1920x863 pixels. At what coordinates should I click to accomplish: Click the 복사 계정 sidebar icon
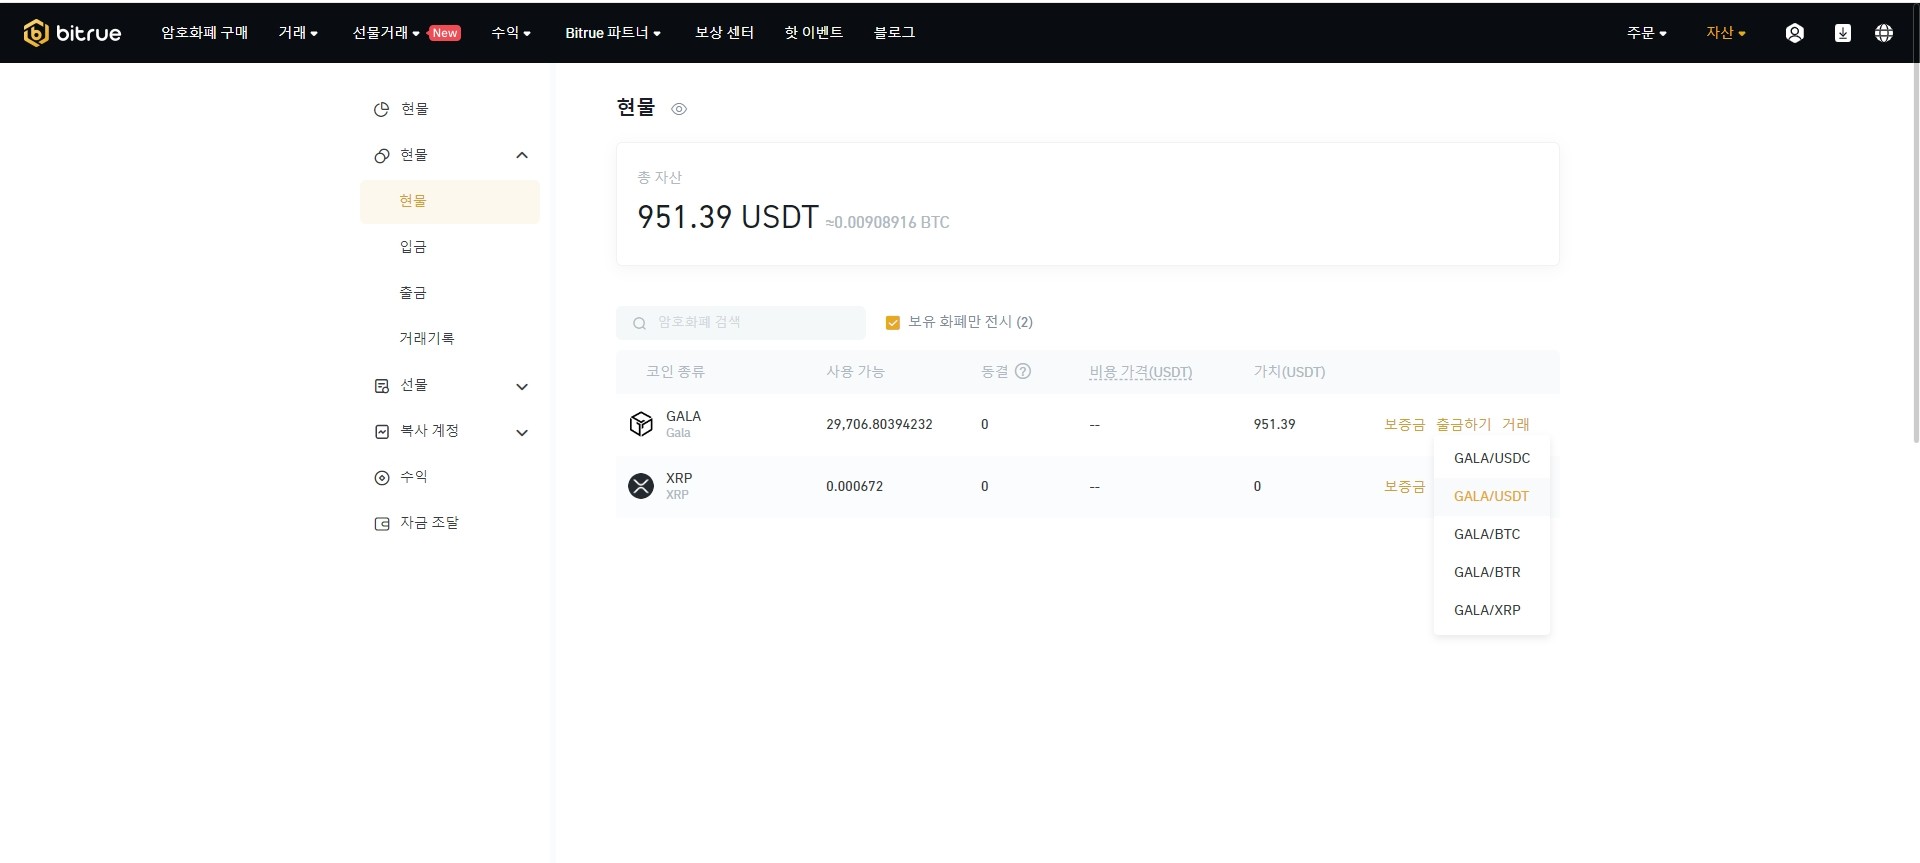[381, 432]
